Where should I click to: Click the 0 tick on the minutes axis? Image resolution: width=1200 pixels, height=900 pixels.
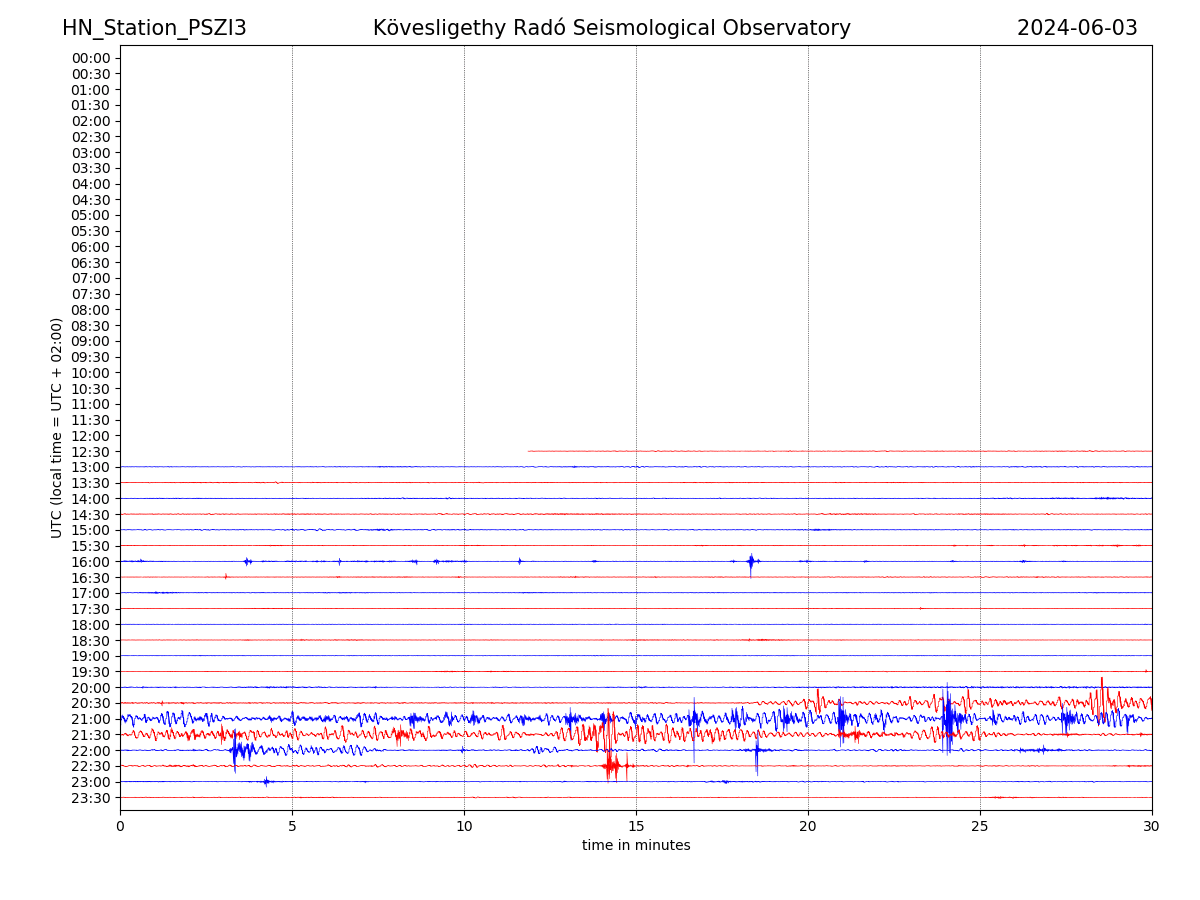pyautogui.click(x=120, y=826)
